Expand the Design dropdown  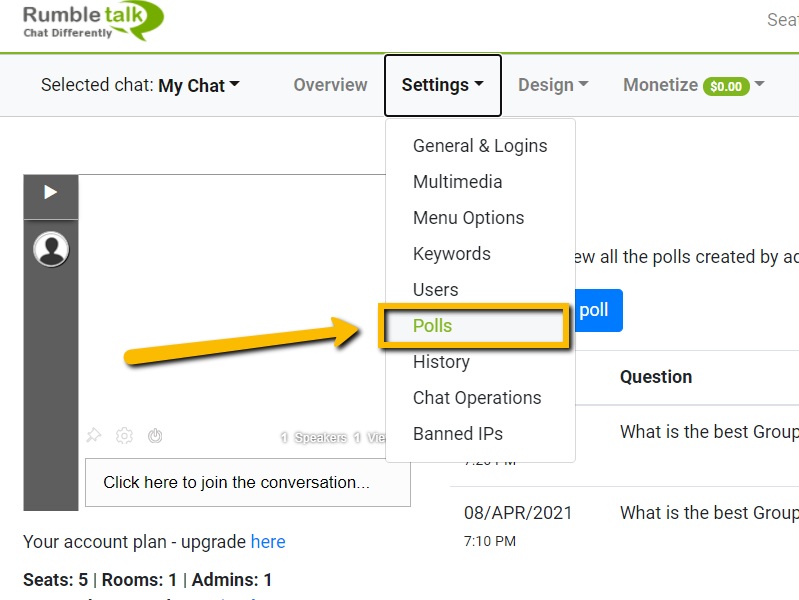tap(552, 86)
